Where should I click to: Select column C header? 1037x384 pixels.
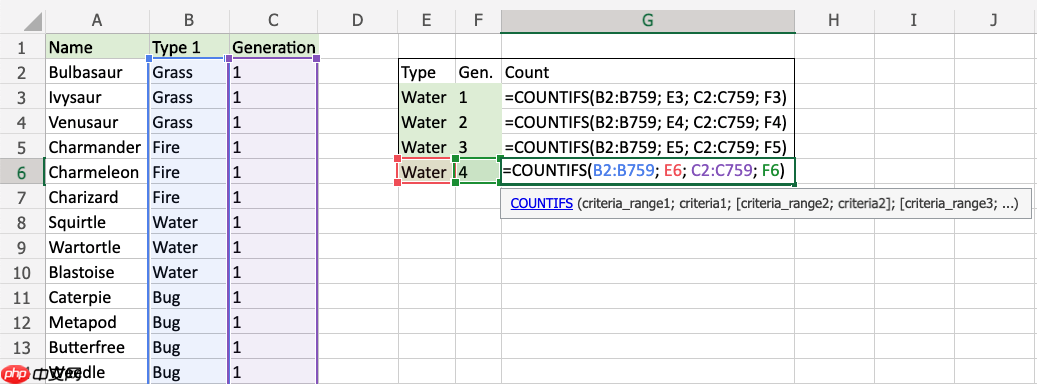[x=274, y=20]
